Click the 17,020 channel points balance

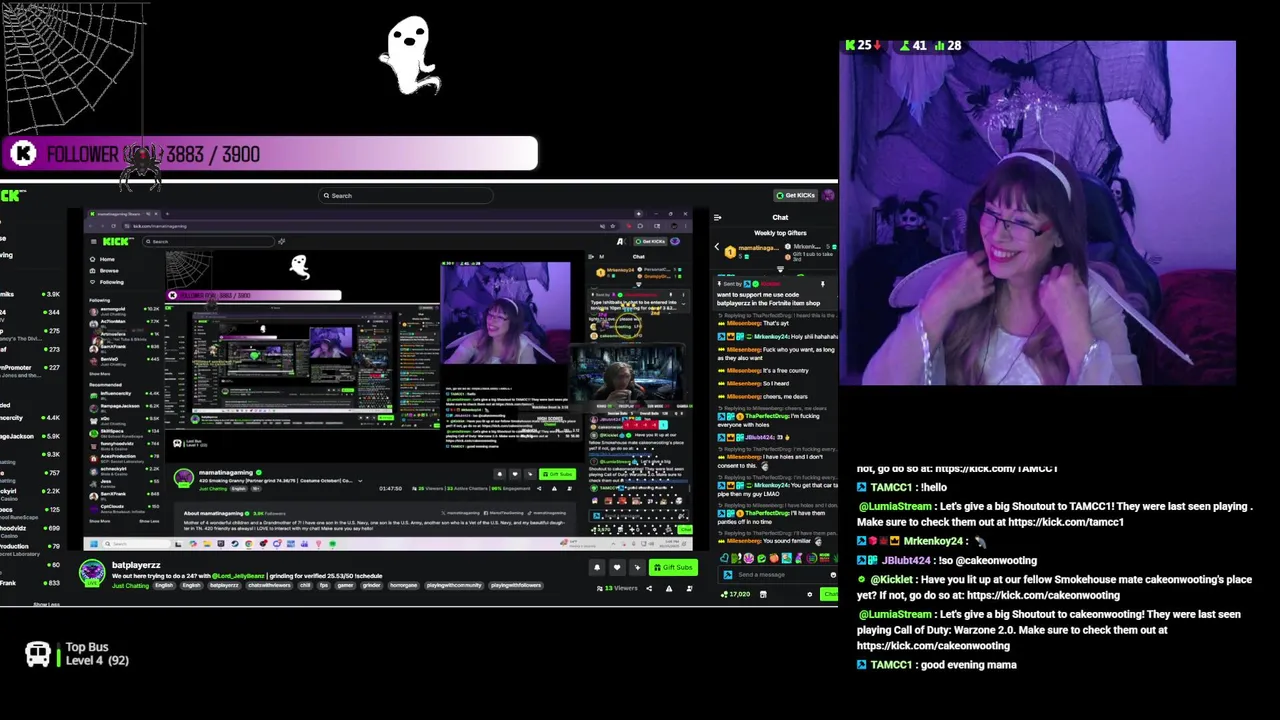(736, 594)
